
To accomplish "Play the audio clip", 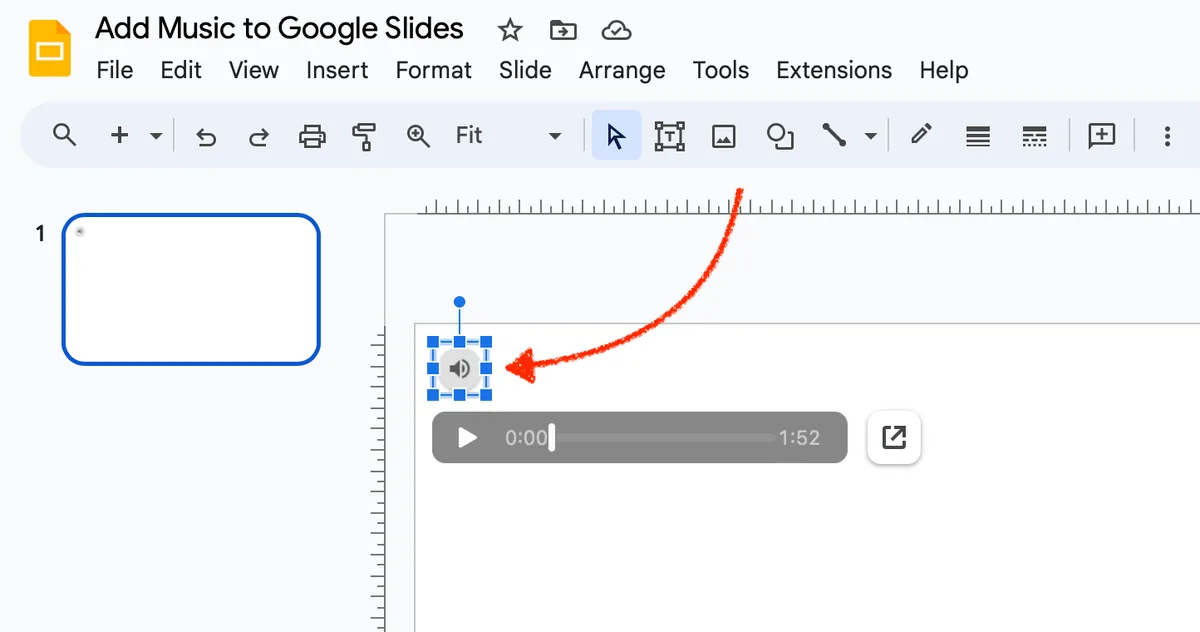I will pos(467,438).
